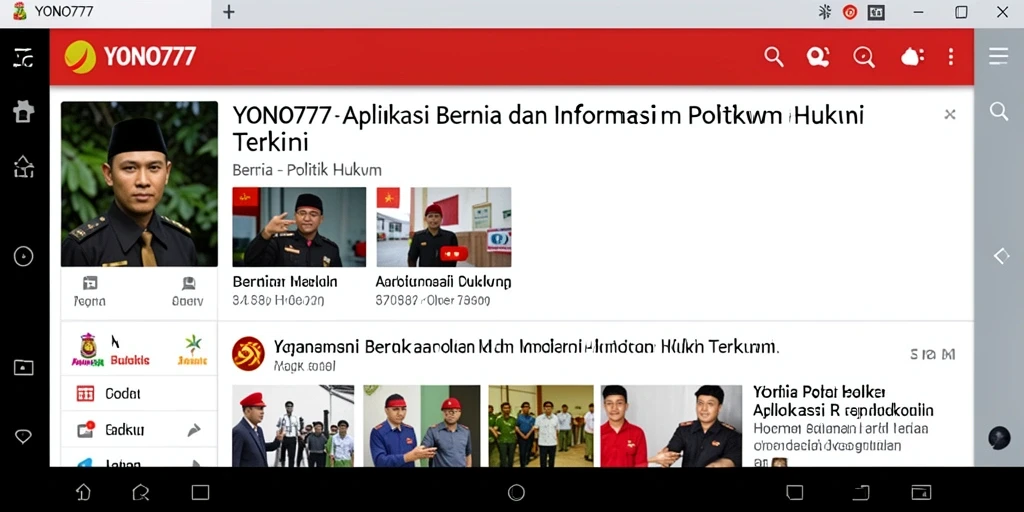Open the third post image with group in green
This screenshot has width=1024, height=512.
coord(541,426)
